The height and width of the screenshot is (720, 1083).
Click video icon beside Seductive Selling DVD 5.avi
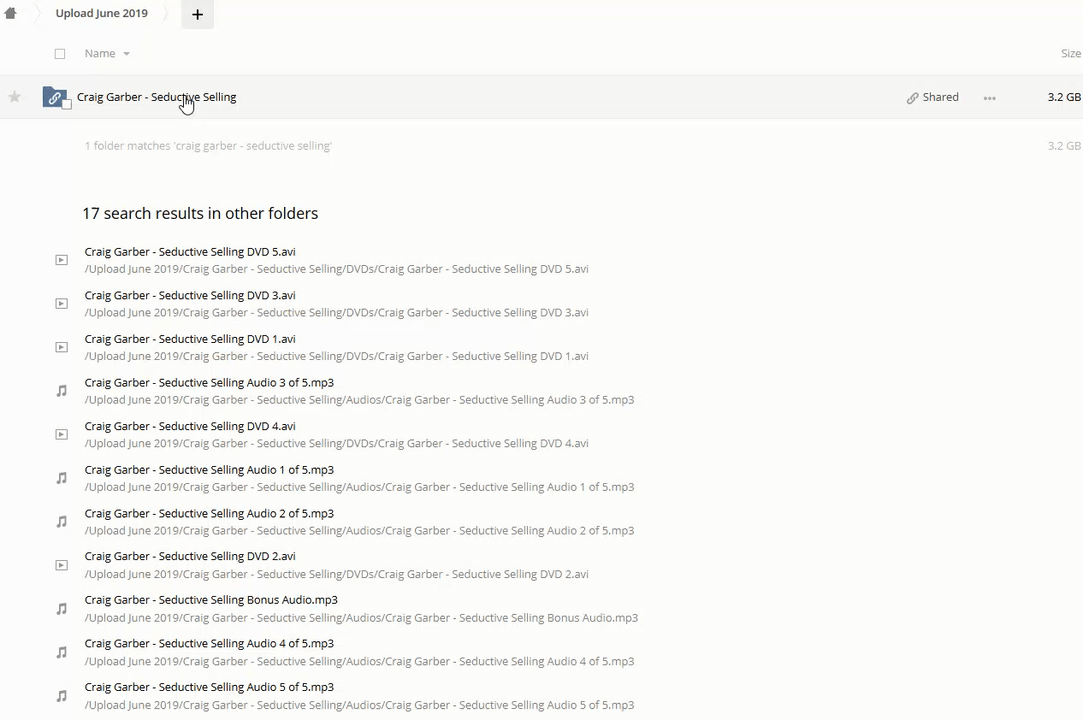pyautogui.click(x=61, y=260)
